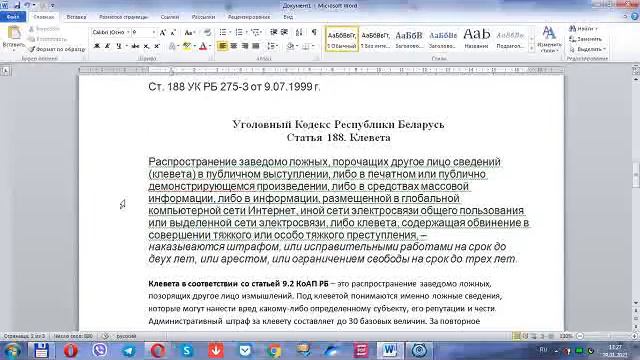Open Customize Quick Access Toolbar dropdown
Viewport: 640px width, 360px height.
pos(52,6)
